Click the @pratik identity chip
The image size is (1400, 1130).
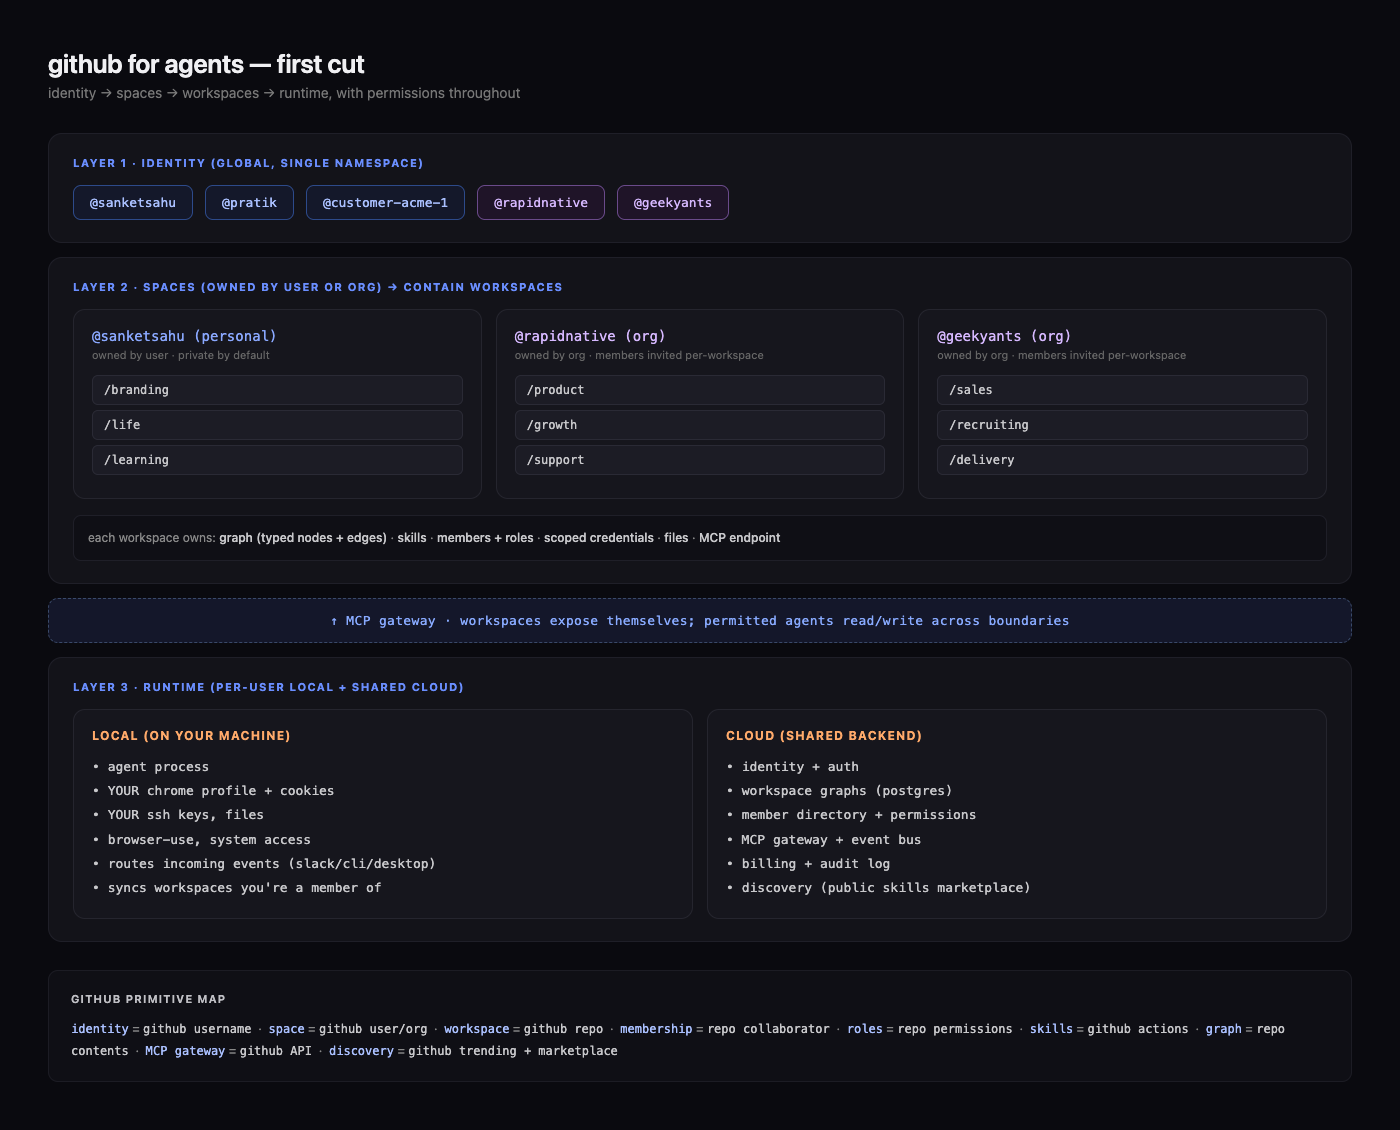tap(249, 202)
